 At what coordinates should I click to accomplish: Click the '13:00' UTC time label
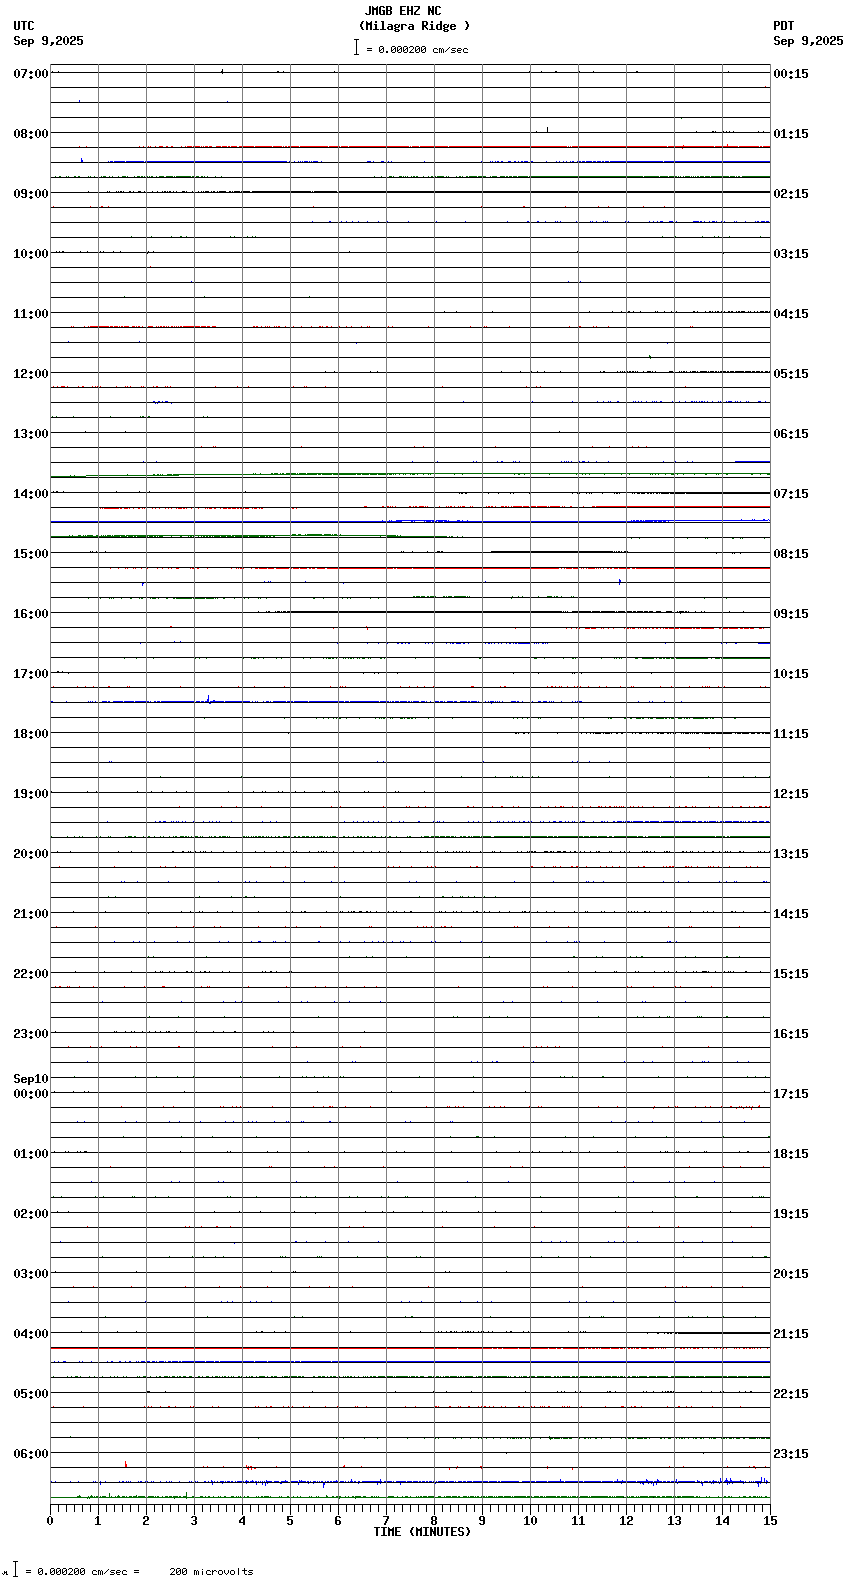pos(31,434)
